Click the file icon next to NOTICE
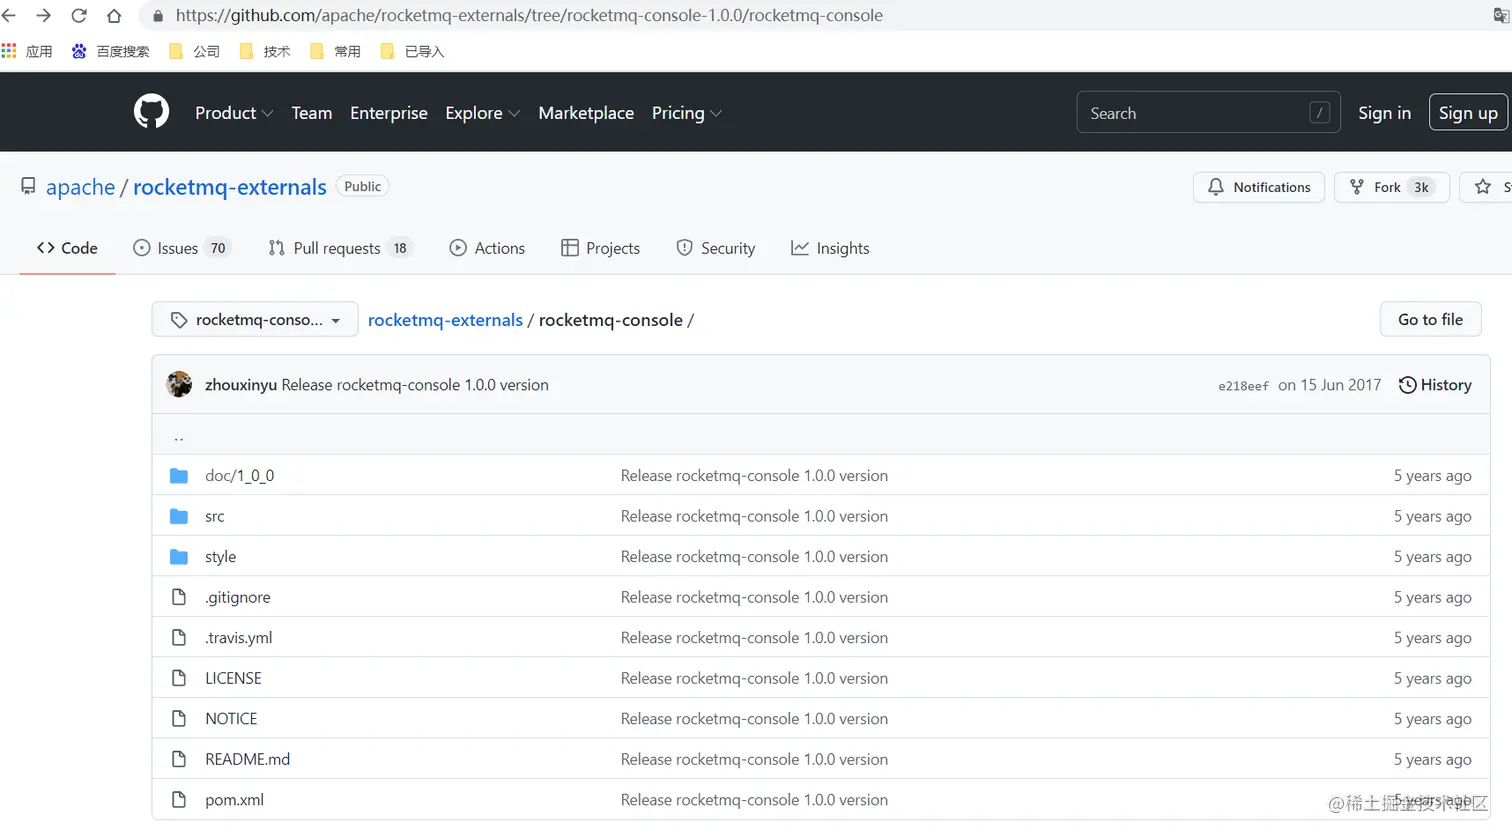Screen dimensions: 1512x837 [x=179, y=718]
